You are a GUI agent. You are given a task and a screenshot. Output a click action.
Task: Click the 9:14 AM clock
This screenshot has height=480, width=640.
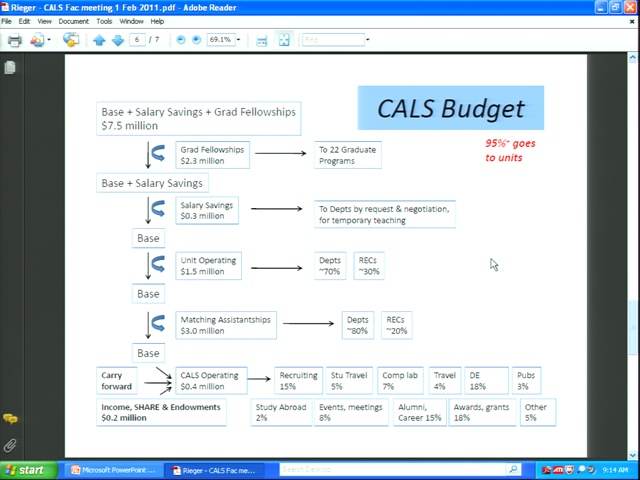click(616, 470)
